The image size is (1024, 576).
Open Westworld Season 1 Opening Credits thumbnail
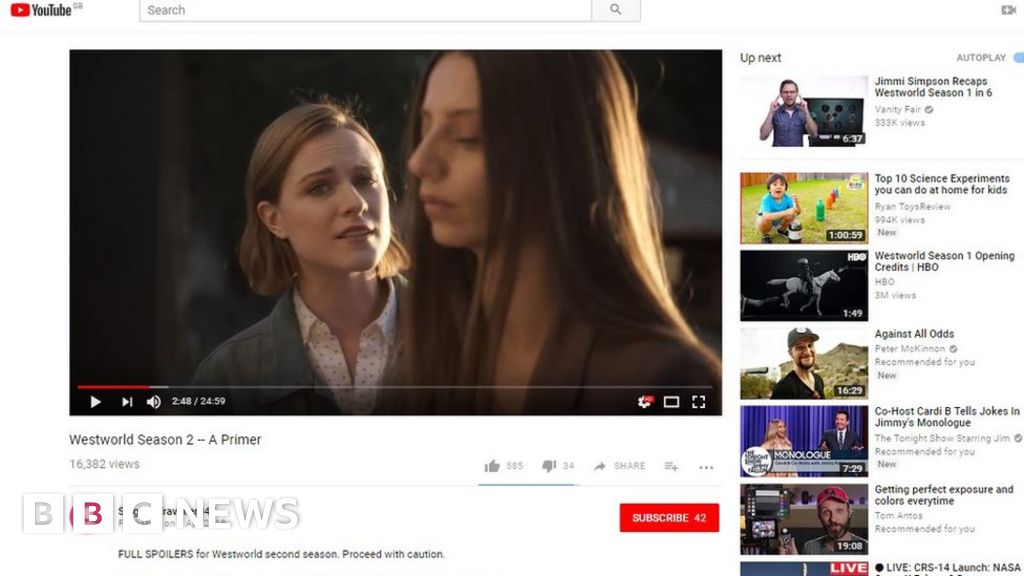[x=804, y=285]
